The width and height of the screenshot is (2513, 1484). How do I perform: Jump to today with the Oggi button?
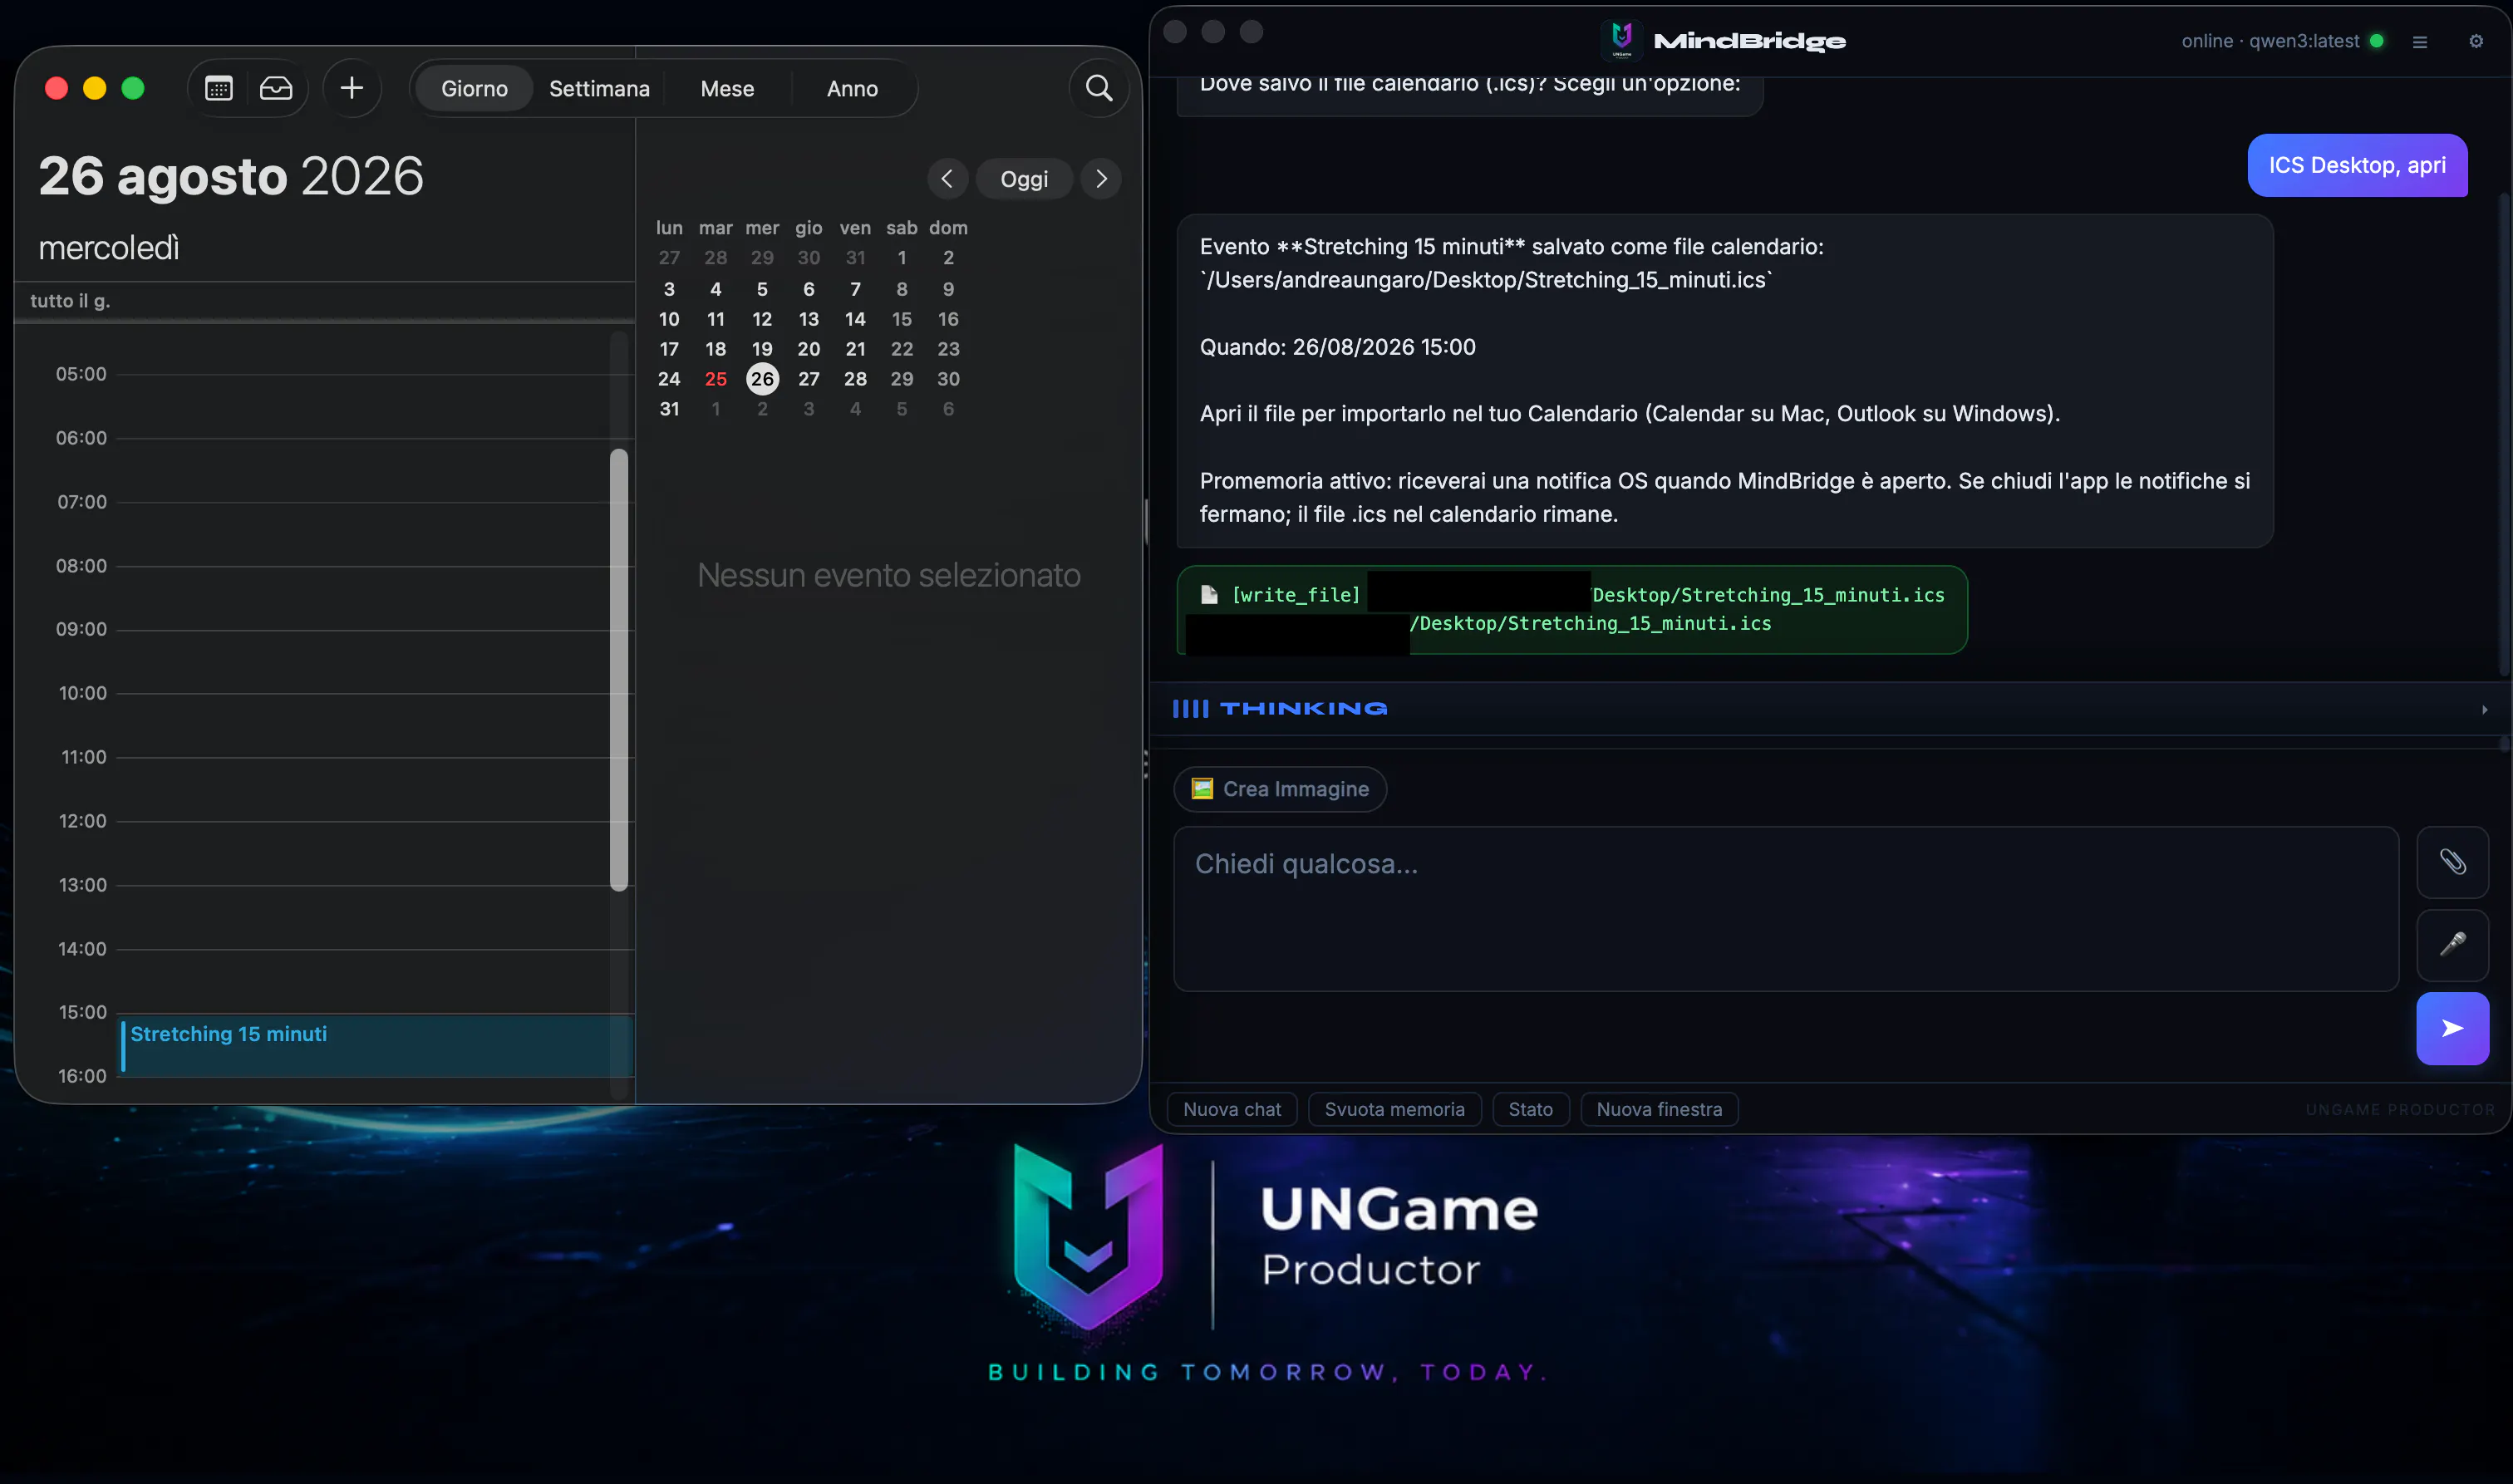[1024, 179]
